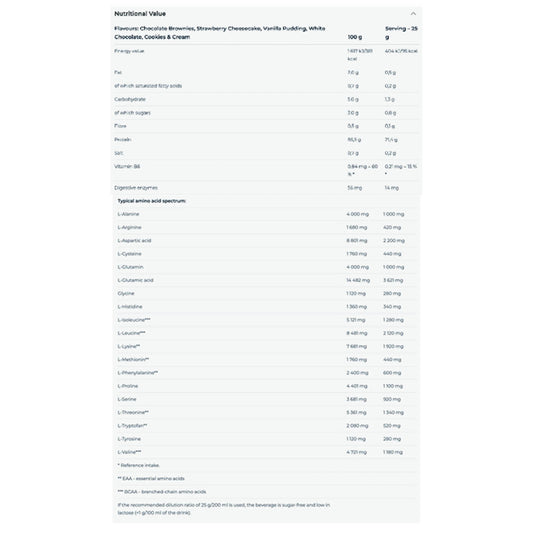Click the recommended dilution ratio note
The width and height of the screenshot is (533, 533).
click(224, 509)
